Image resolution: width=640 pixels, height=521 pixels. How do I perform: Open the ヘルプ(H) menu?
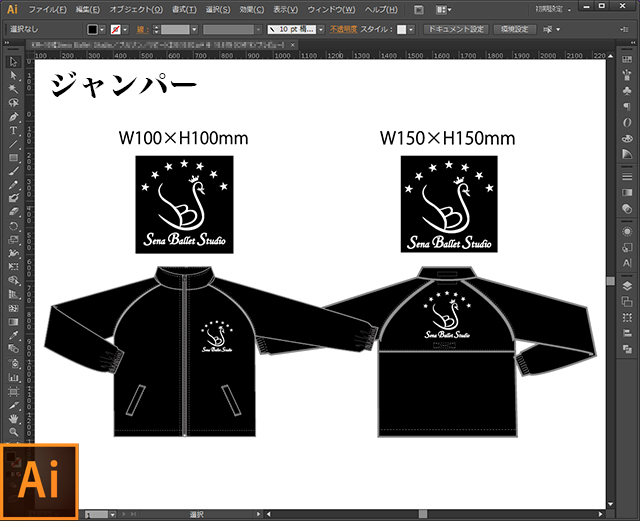[381, 9]
